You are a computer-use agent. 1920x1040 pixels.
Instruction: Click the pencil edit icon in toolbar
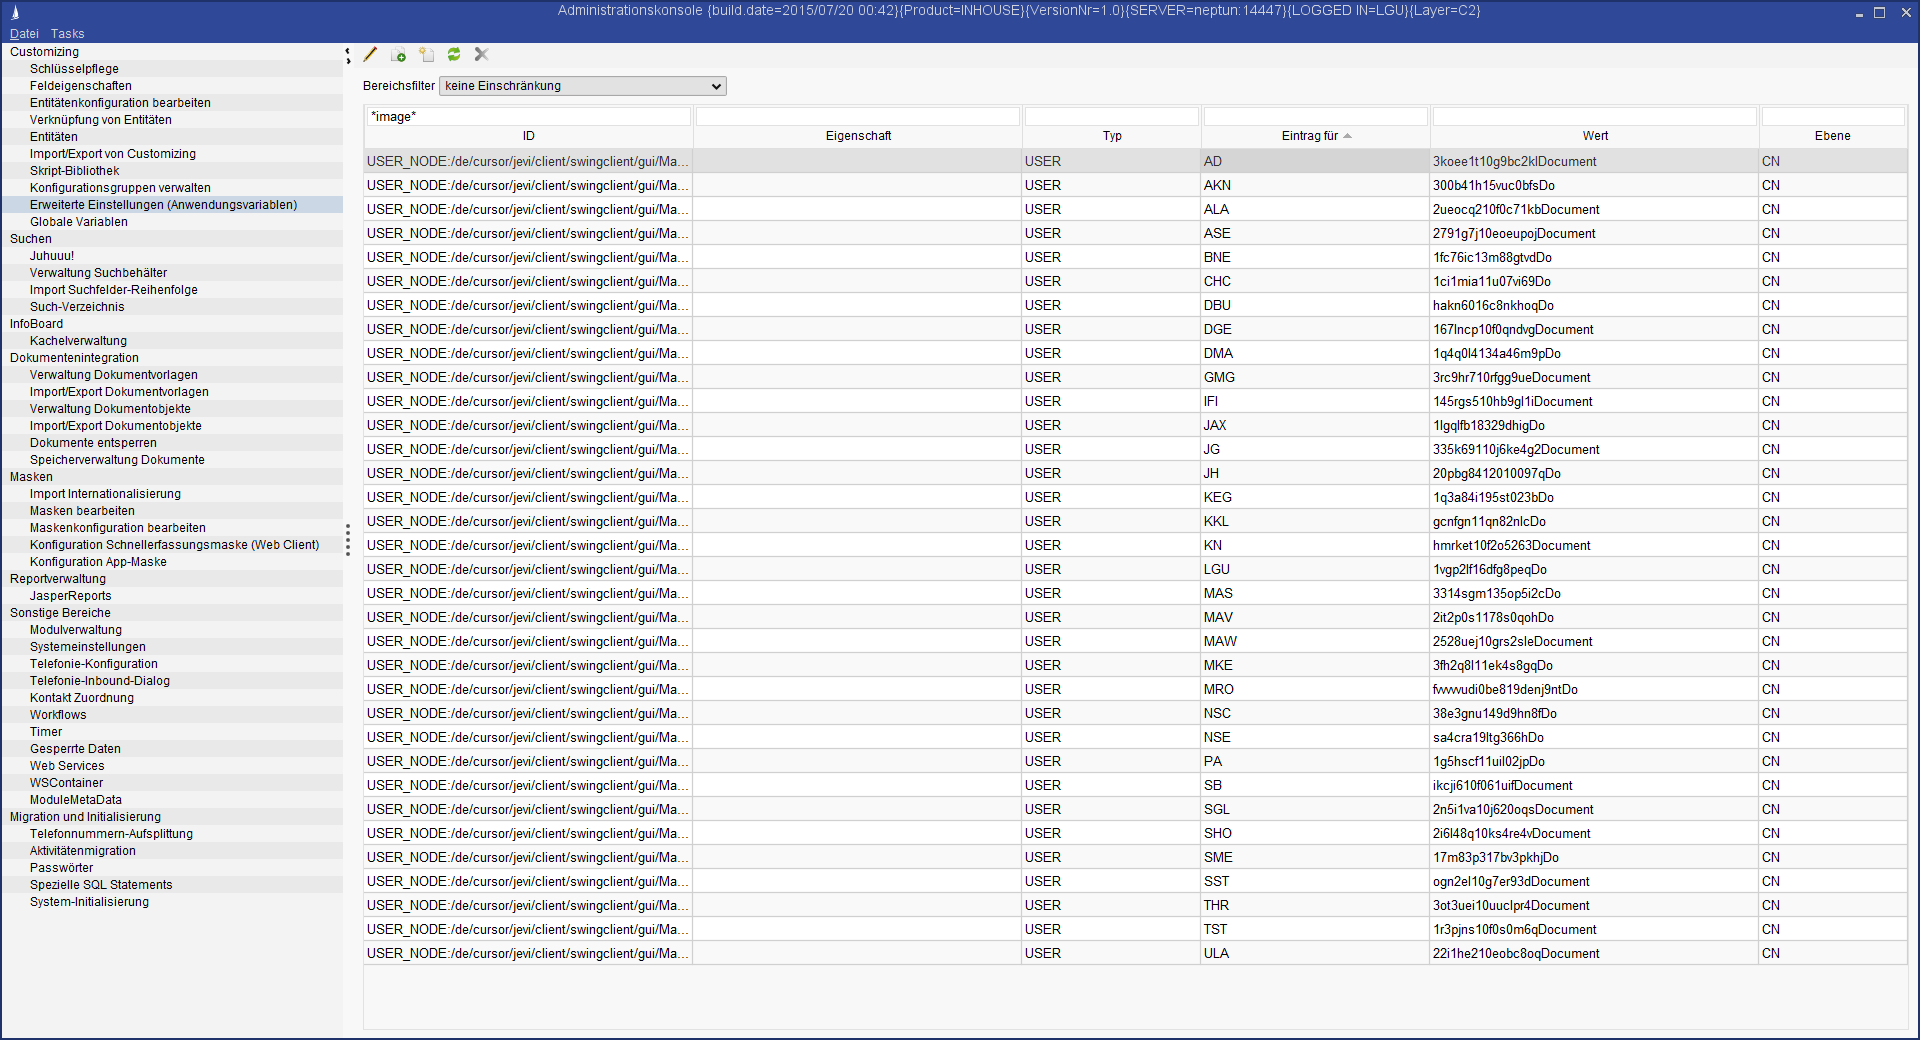point(370,55)
